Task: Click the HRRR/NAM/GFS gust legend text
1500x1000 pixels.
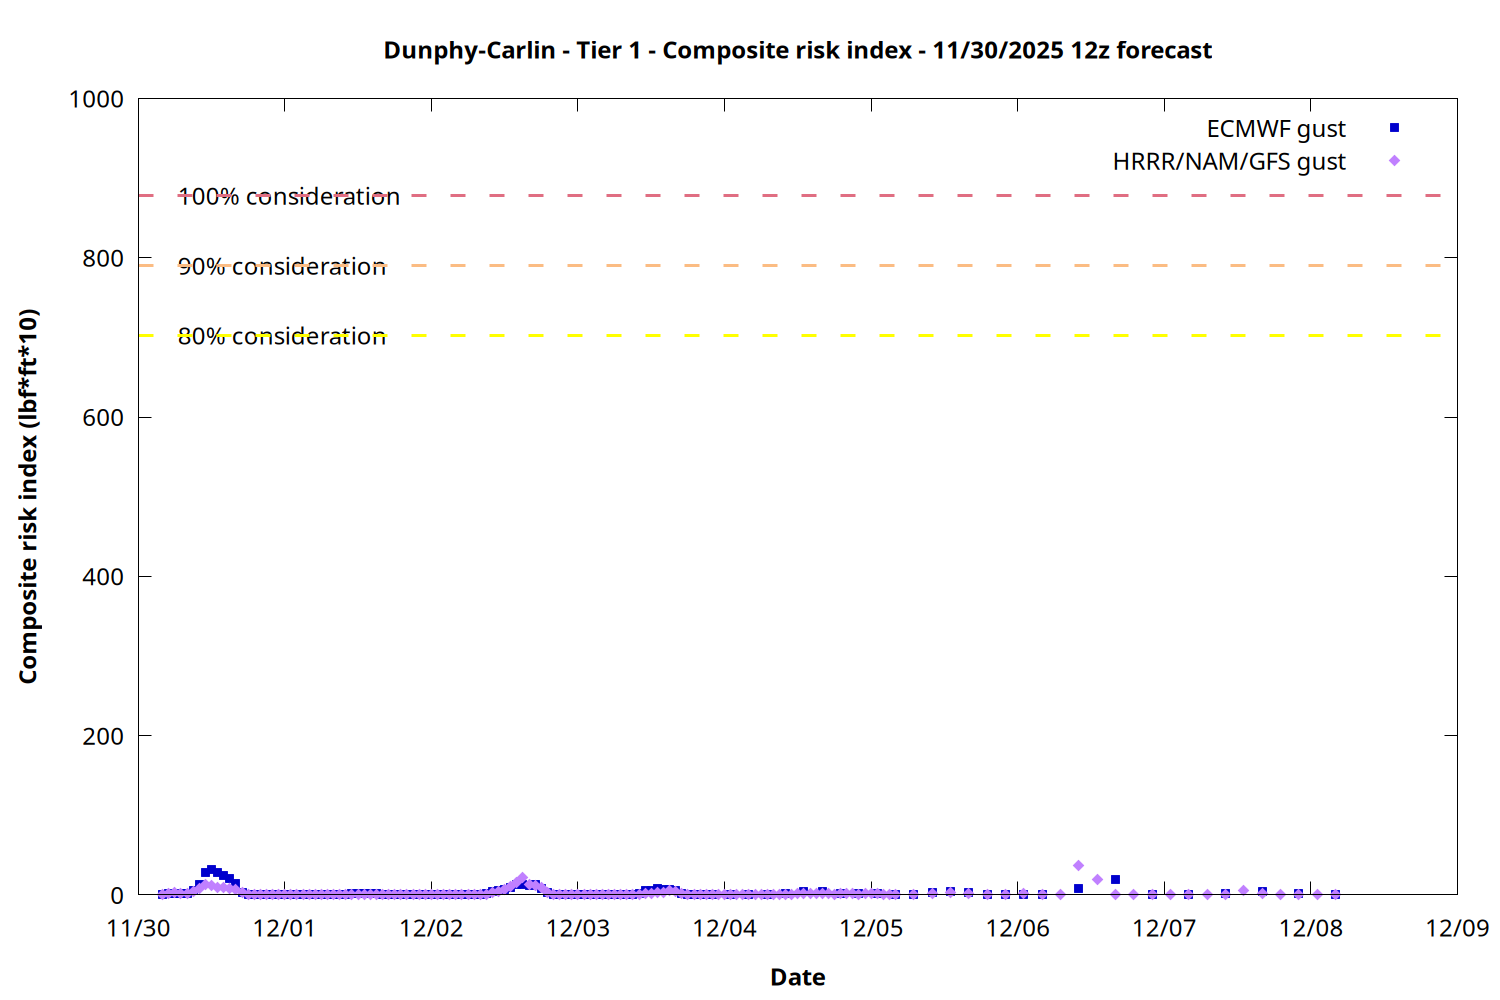Action: tap(1229, 162)
